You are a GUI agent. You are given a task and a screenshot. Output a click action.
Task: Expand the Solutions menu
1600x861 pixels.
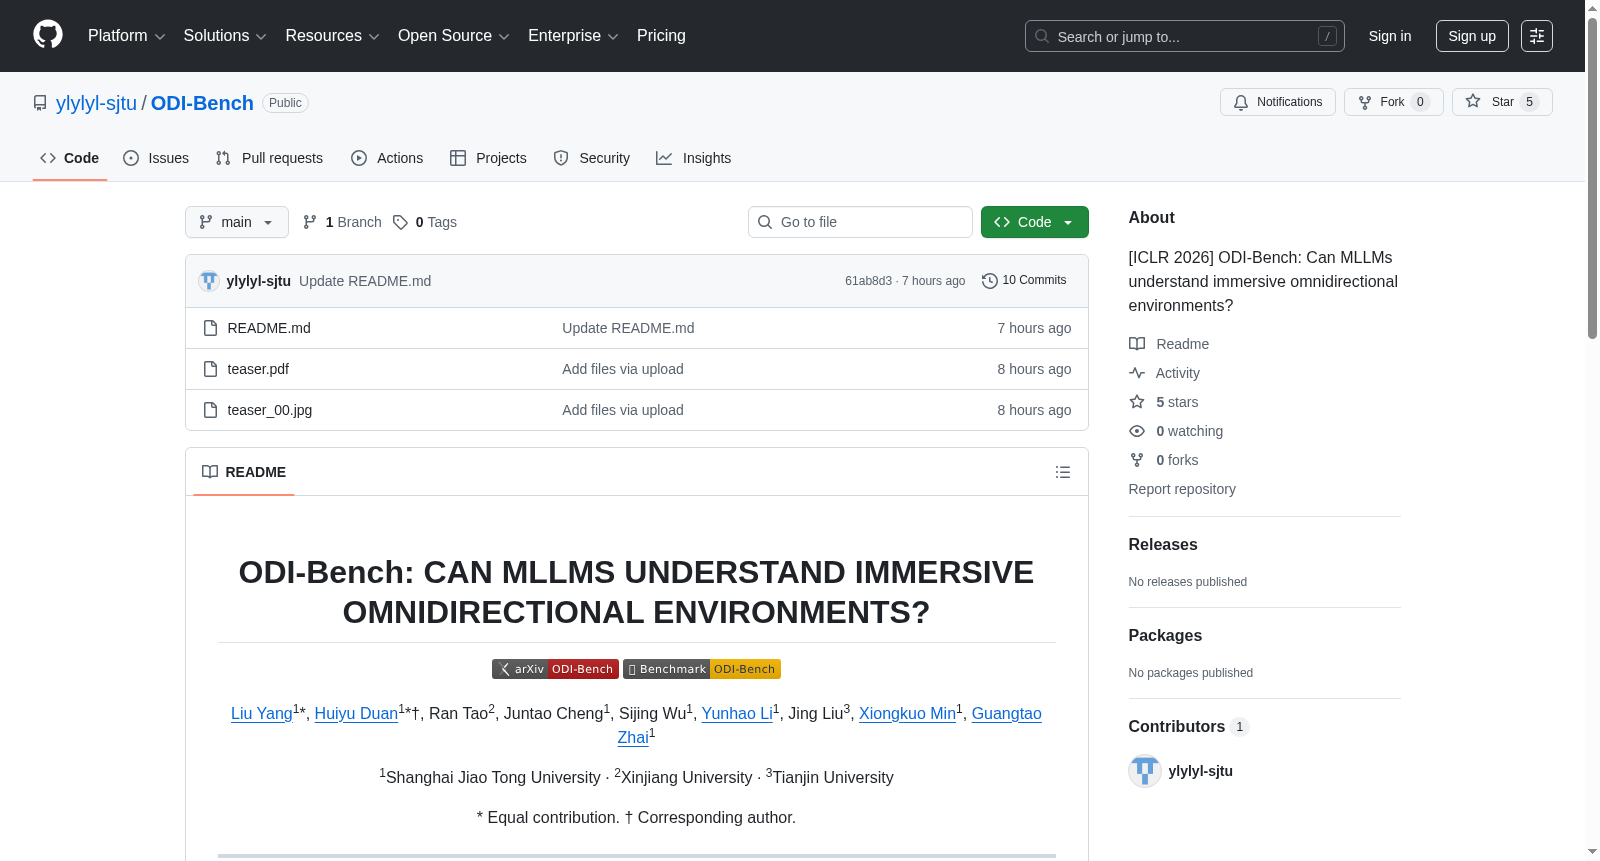point(225,36)
